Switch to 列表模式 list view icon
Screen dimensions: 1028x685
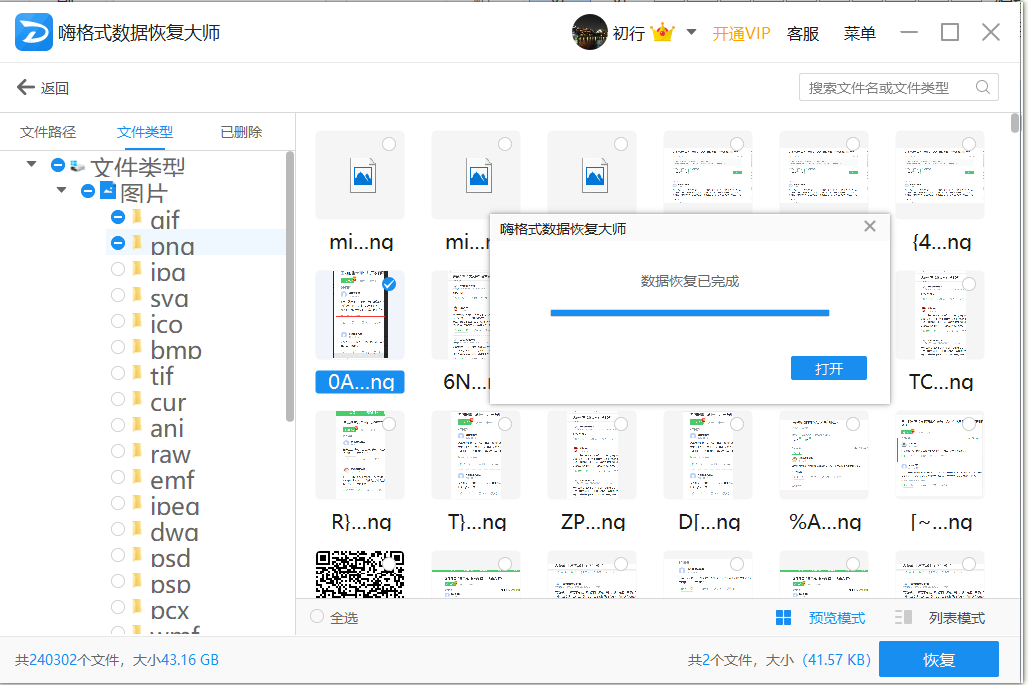[x=903, y=617]
